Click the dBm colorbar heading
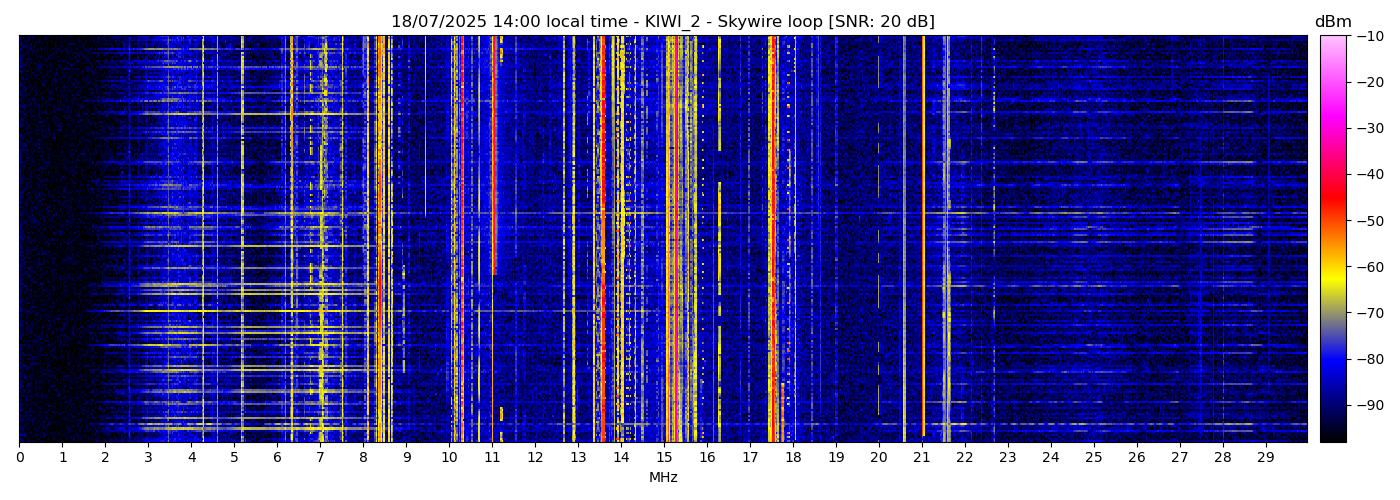 point(1333,22)
